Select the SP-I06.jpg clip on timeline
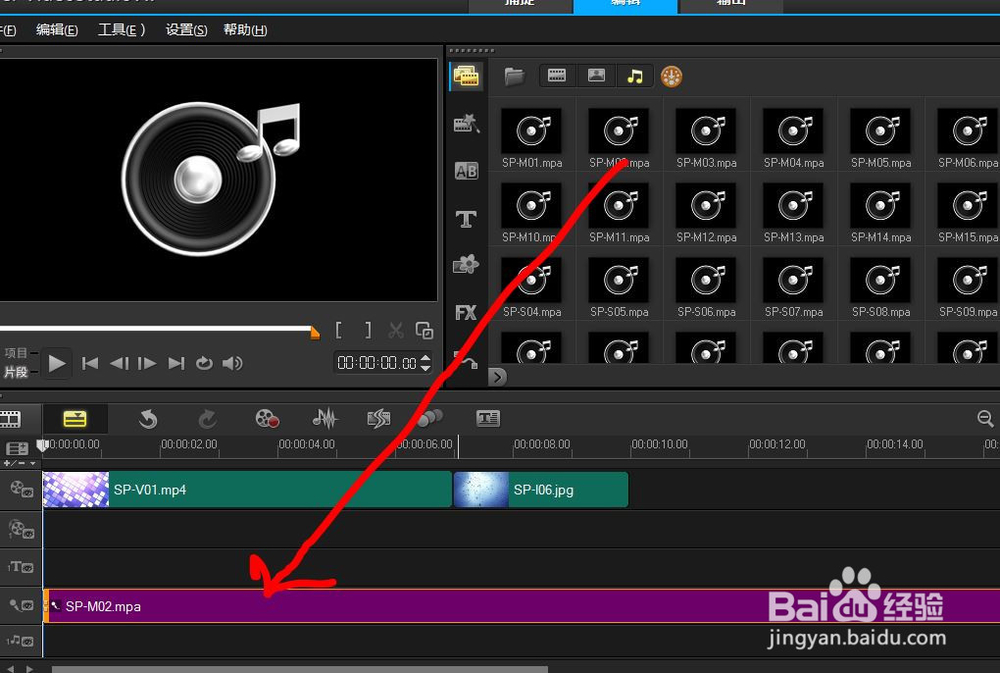The width and height of the screenshot is (1000, 673). (x=541, y=490)
